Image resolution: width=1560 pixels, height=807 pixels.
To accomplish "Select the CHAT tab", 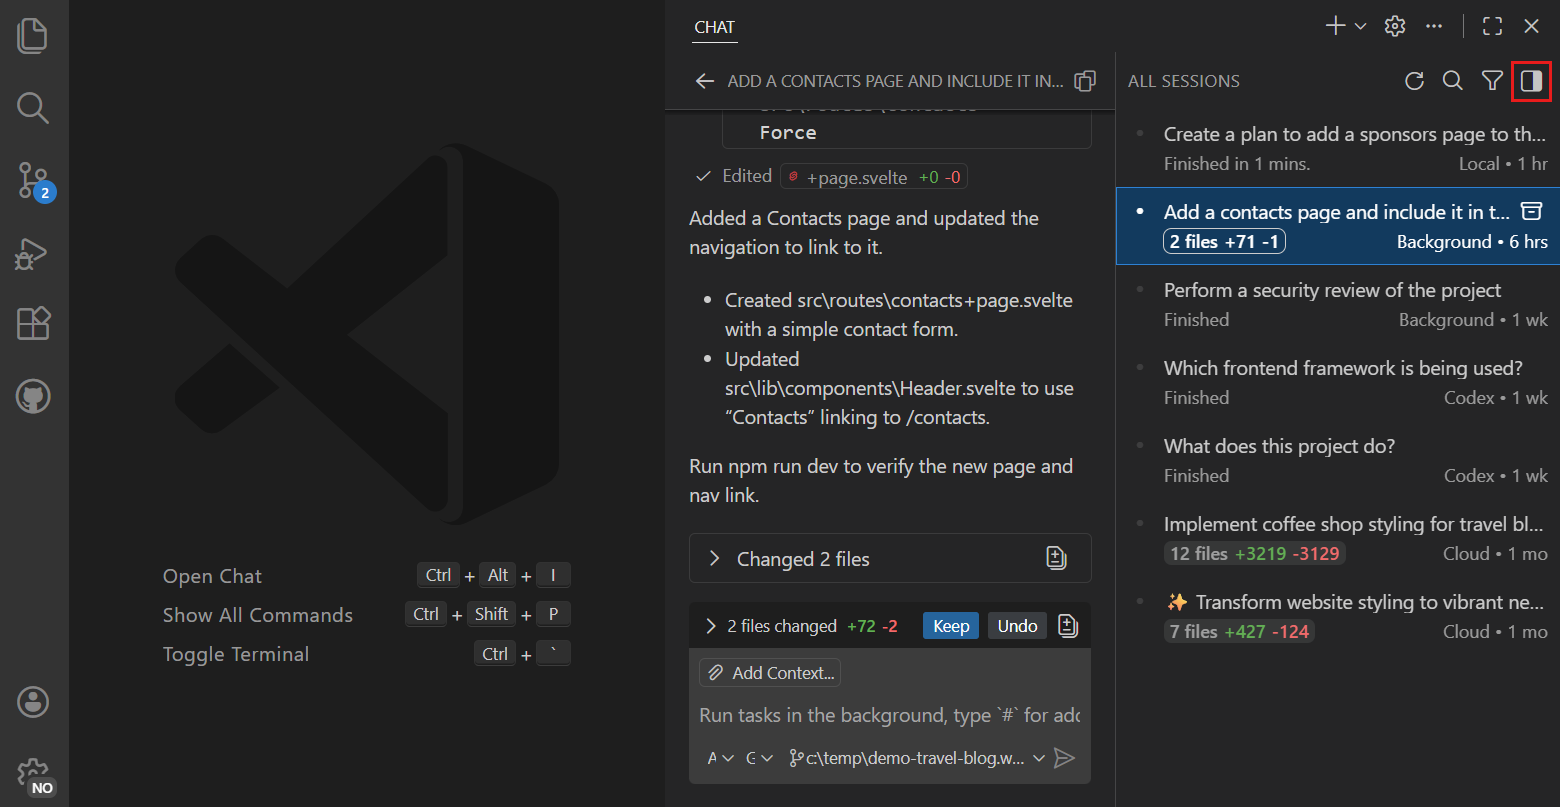I will [714, 27].
